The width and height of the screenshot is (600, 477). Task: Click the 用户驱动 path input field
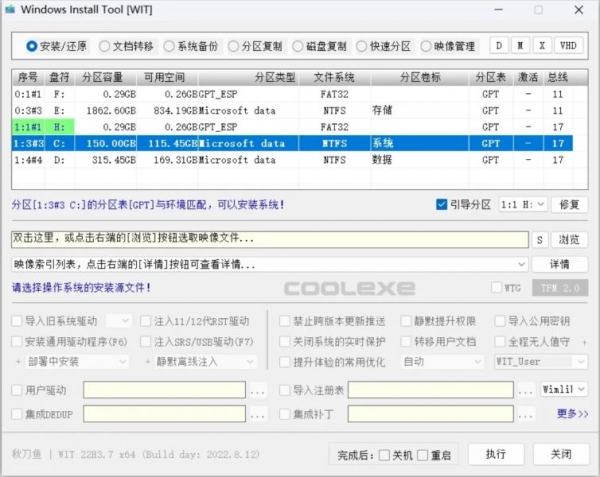165,390
